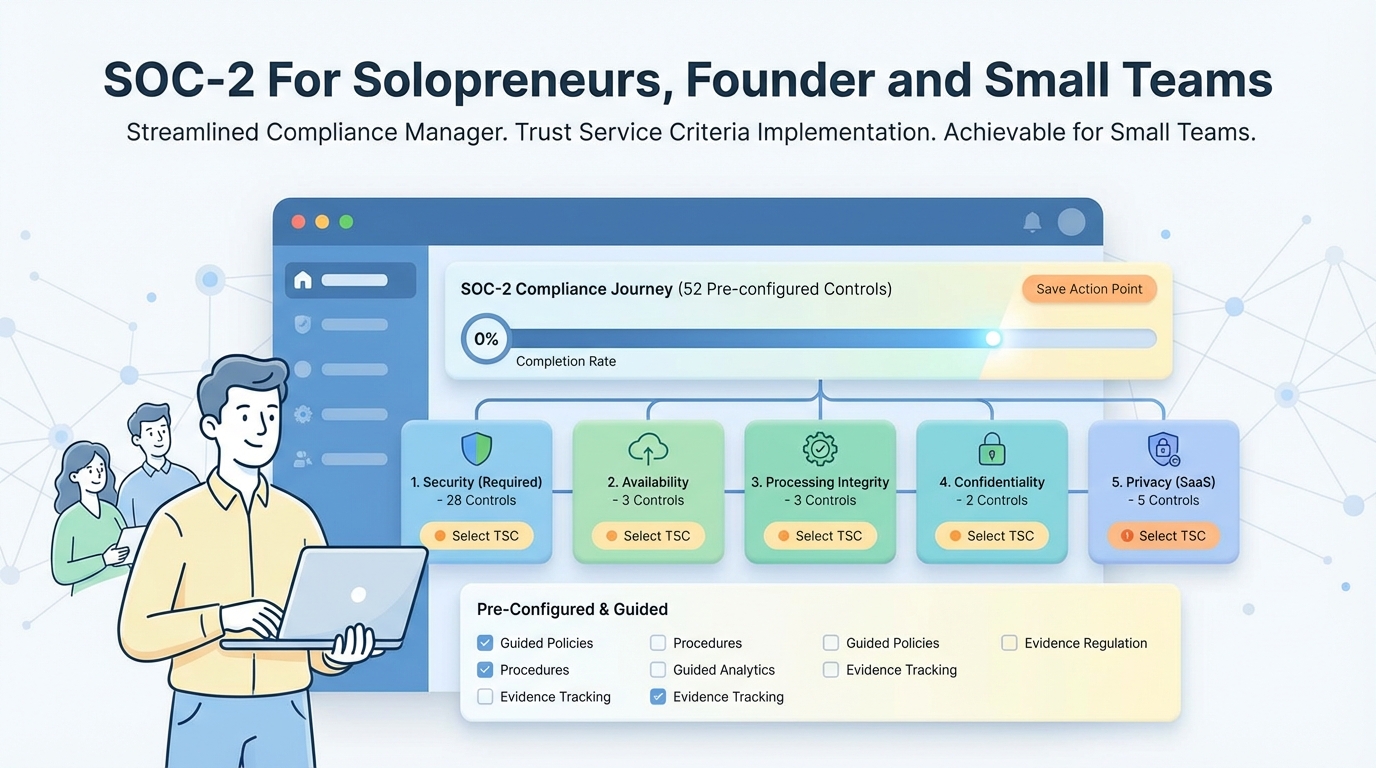Uncheck the checked Evidence Tracking checkbox
This screenshot has width=1376, height=768.
[x=658, y=697]
